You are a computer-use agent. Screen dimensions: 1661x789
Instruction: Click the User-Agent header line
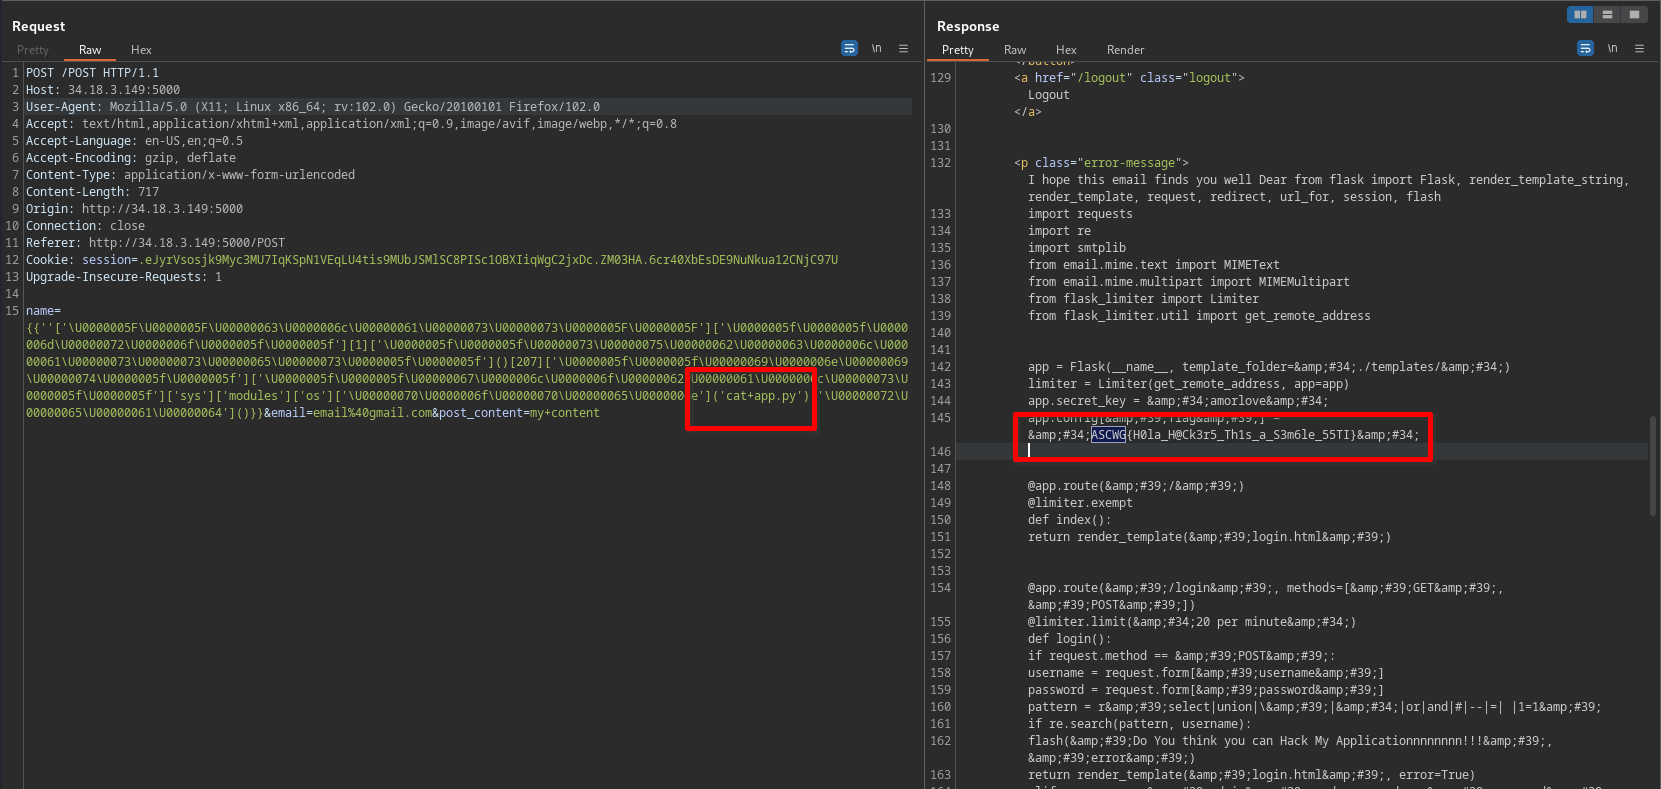coord(313,107)
